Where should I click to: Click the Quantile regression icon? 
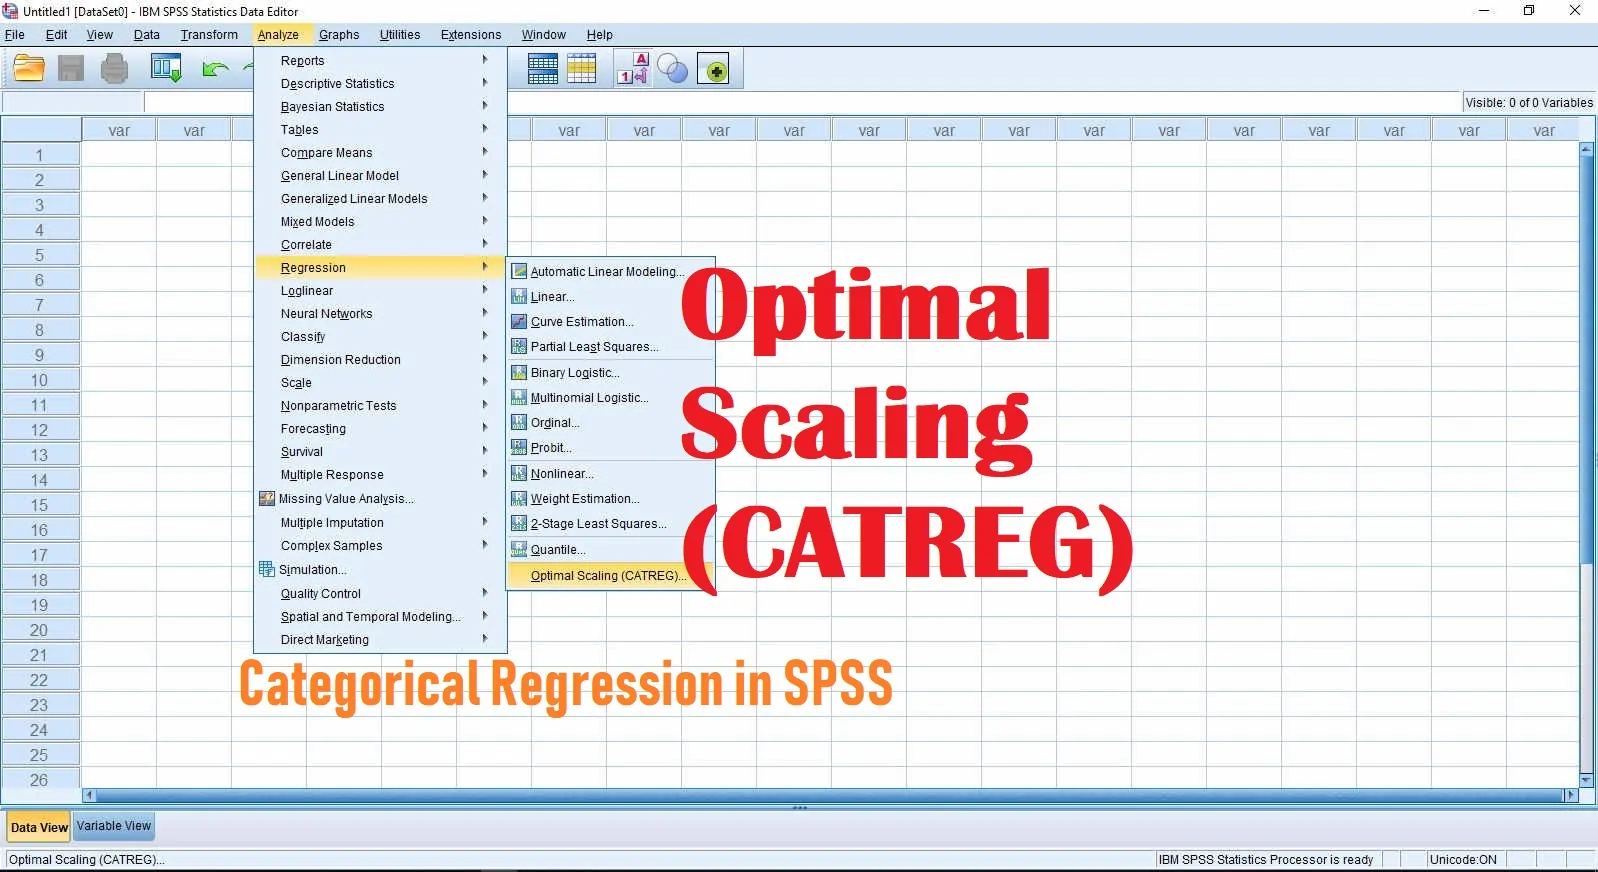click(519, 549)
